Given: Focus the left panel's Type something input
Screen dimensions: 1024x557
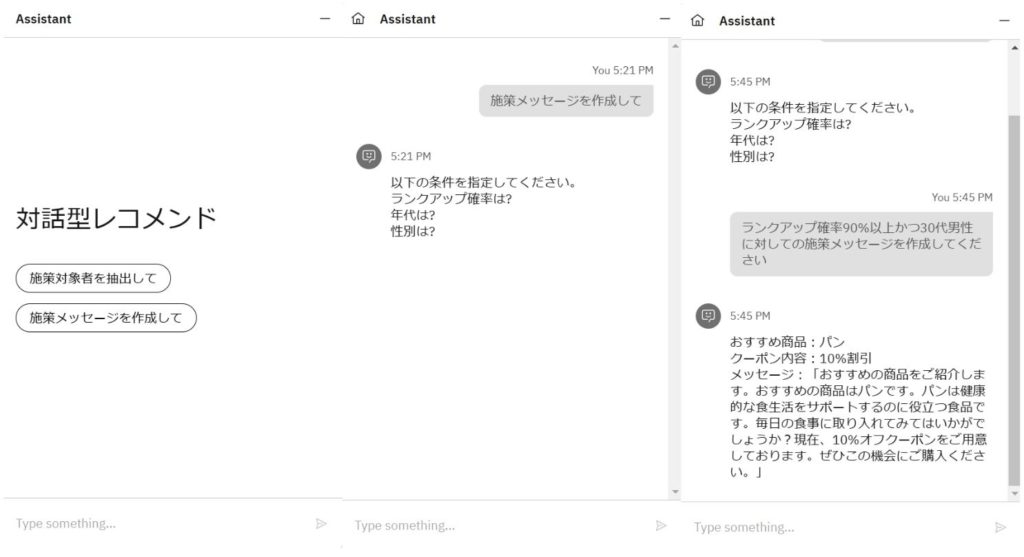Looking at the screenshot, I should 160,524.
